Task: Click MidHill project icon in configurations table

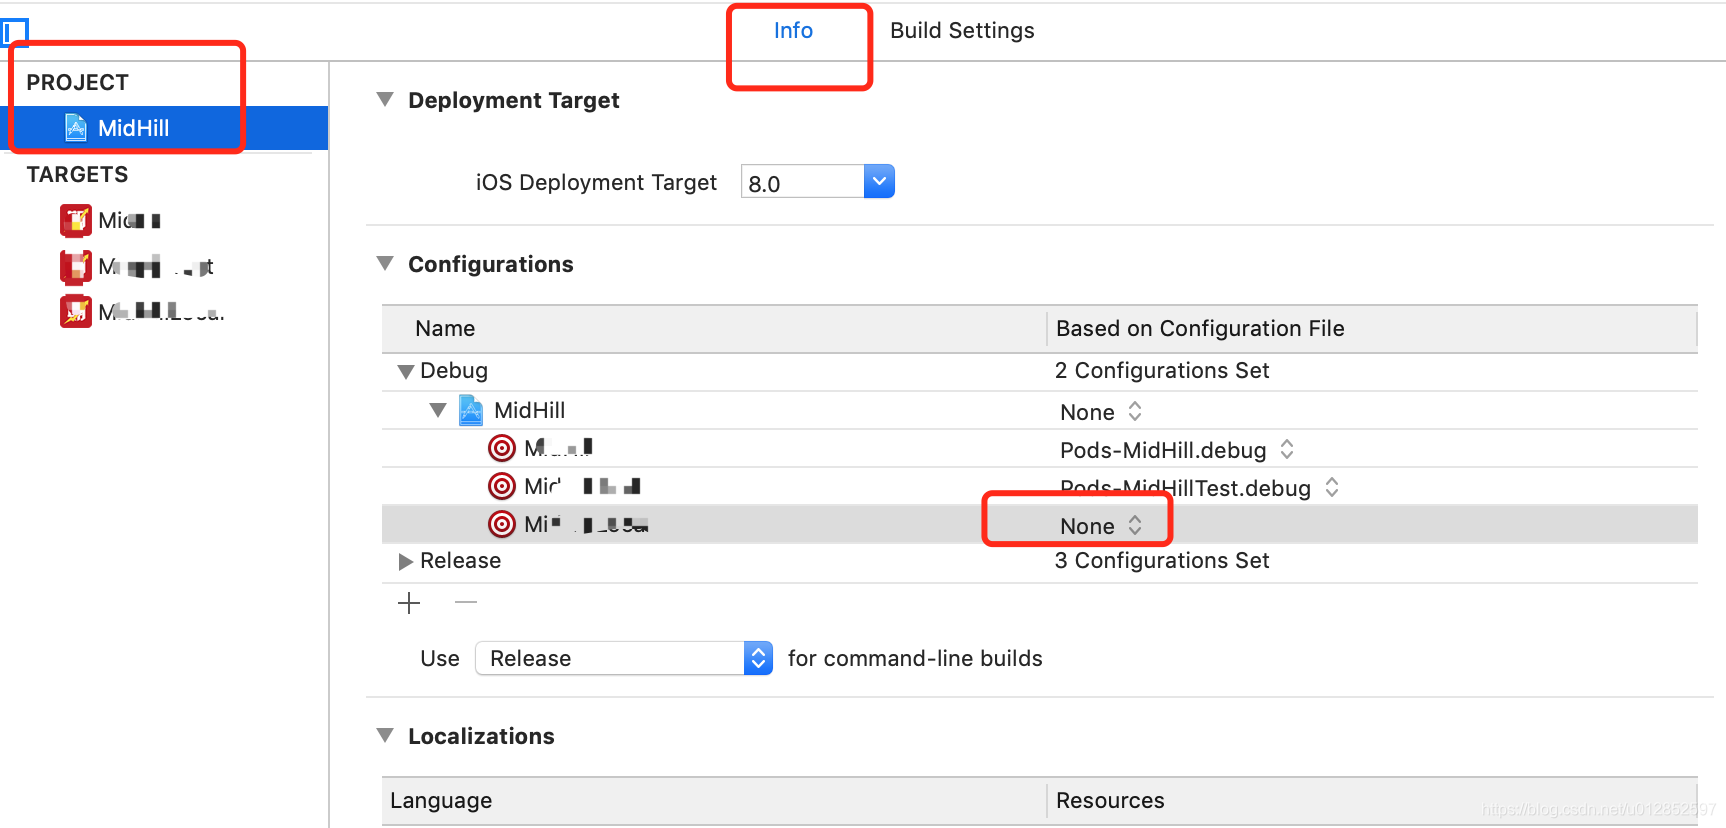Action: 471,410
